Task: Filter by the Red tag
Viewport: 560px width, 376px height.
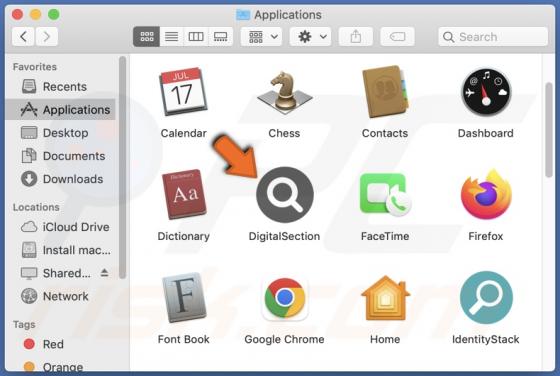Action: (60, 344)
